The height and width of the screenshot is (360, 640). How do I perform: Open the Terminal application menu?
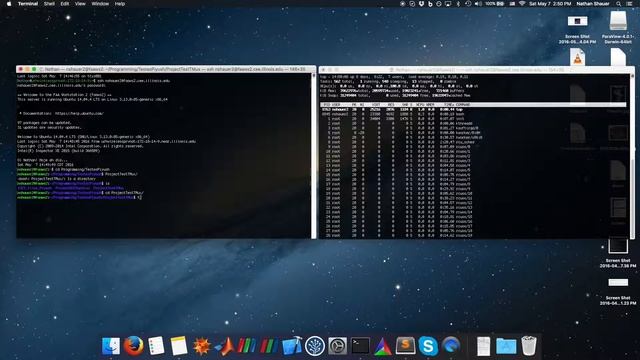click(28, 4)
